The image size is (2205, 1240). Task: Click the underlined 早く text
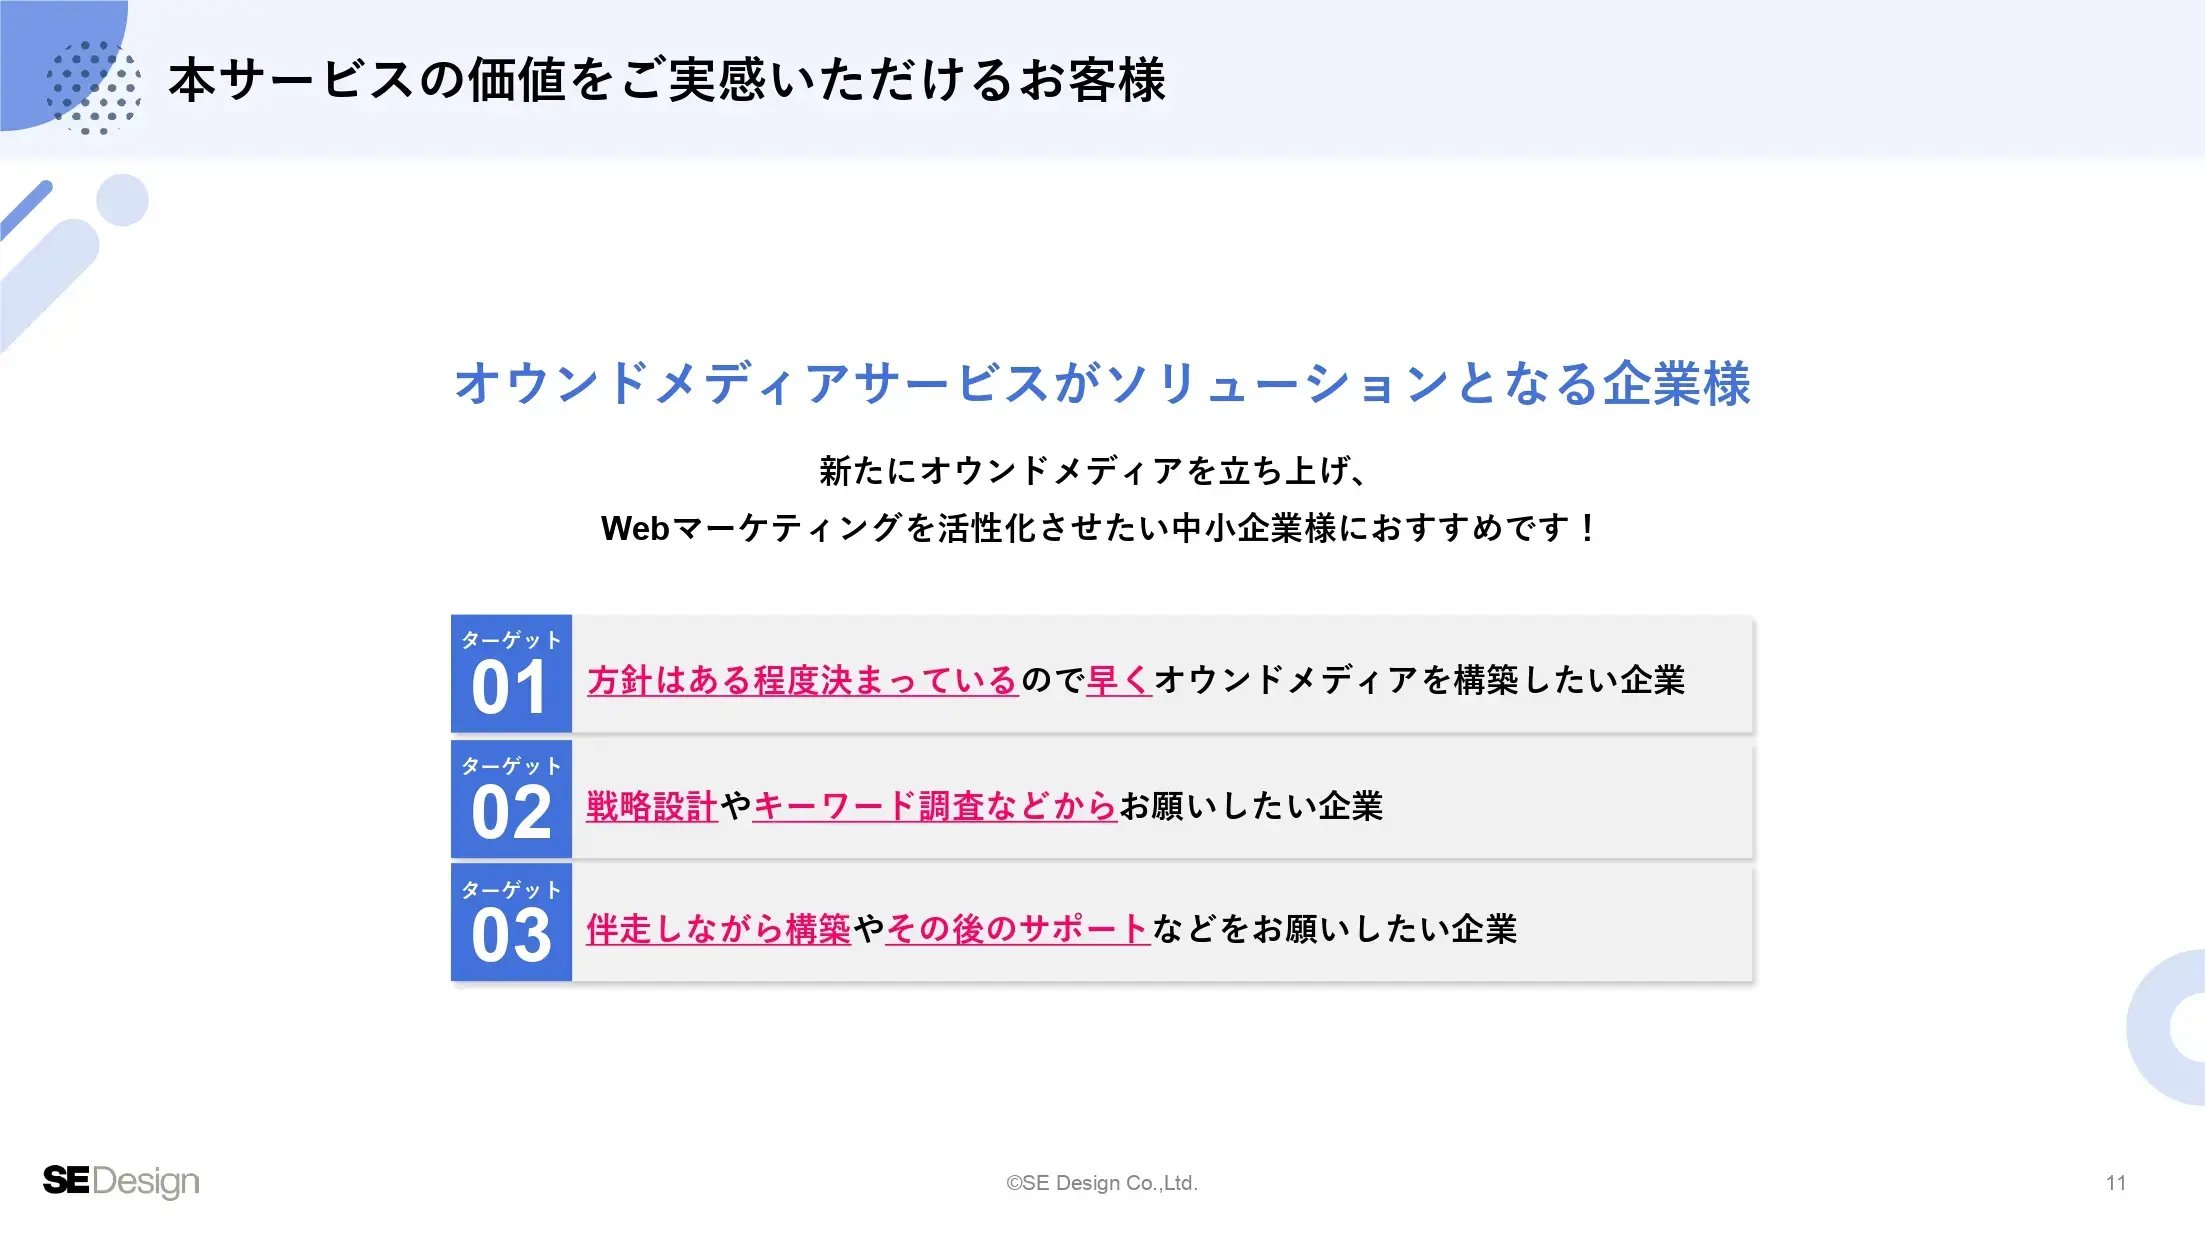[x=1119, y=681]
